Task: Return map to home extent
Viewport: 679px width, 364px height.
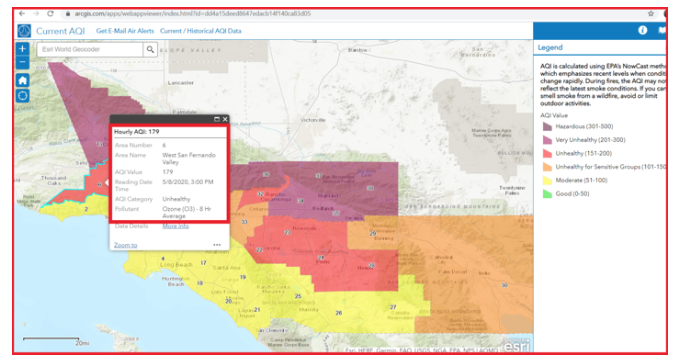Action: (x=23, y=80)
